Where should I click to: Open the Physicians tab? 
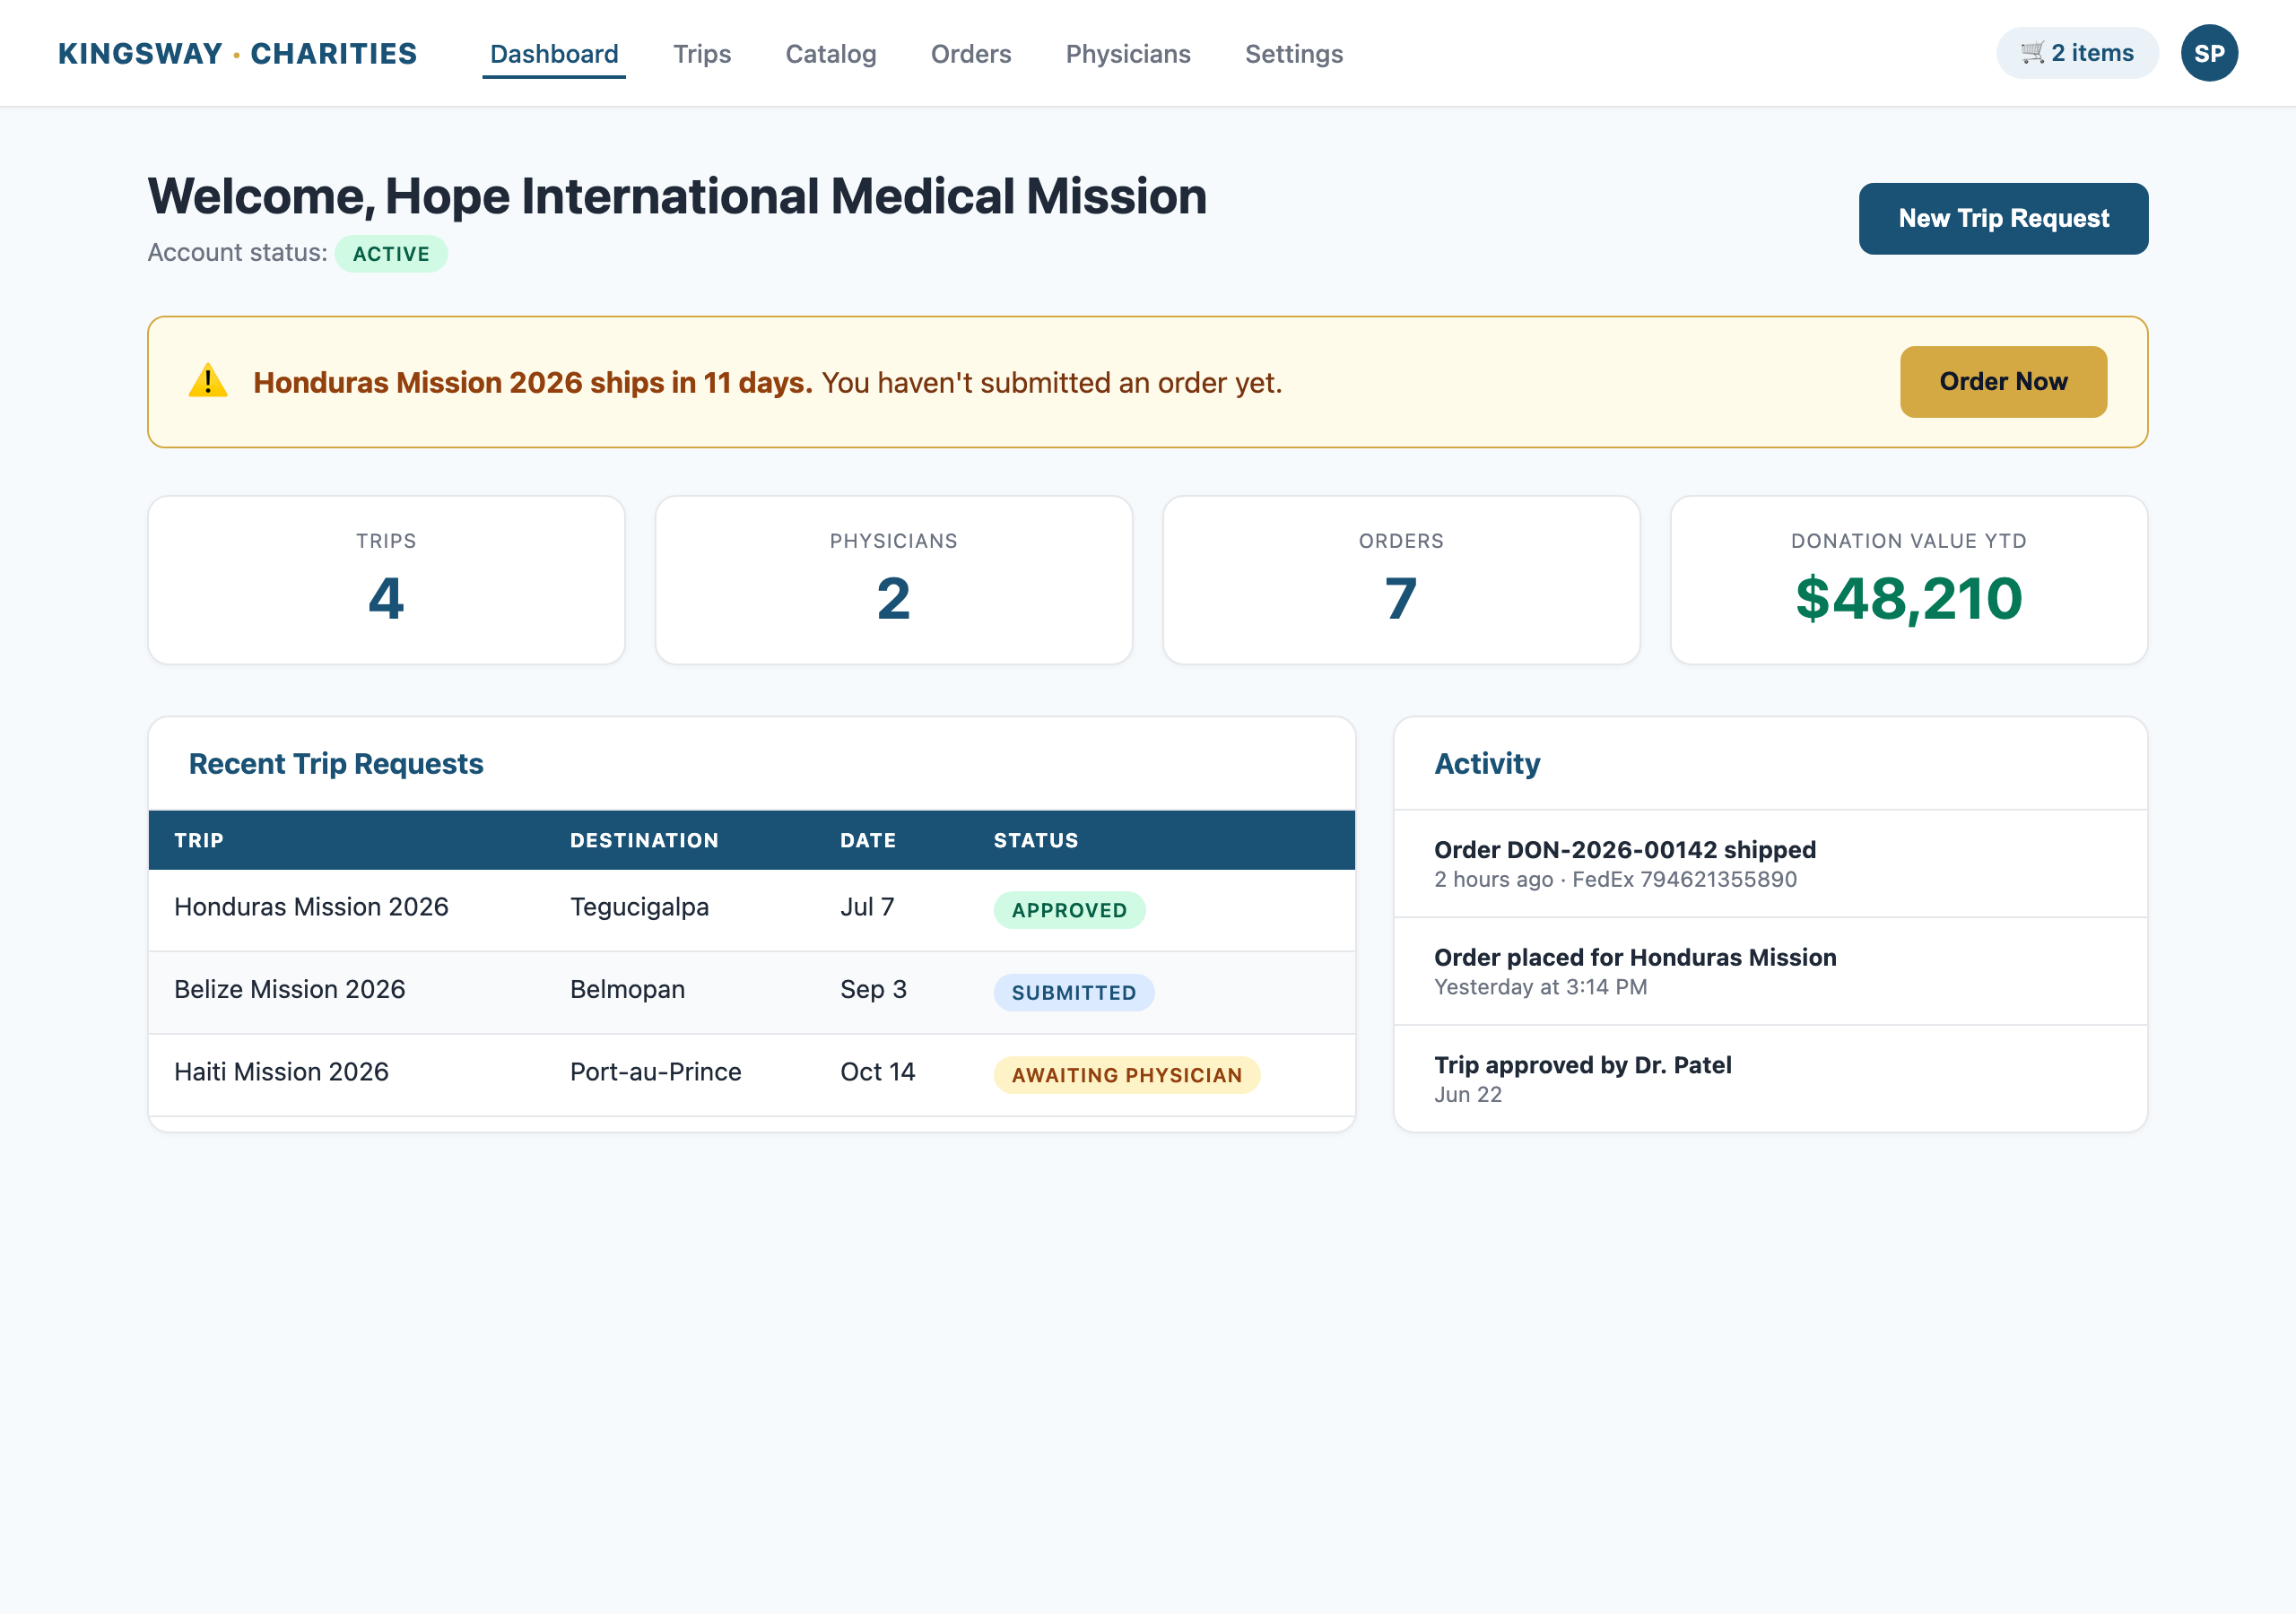[1127, 54]
